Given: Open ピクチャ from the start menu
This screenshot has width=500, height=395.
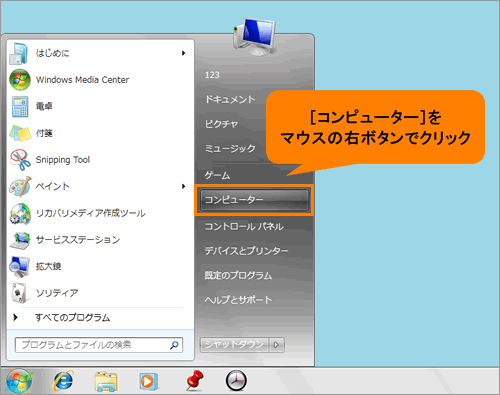Looking at the screenshot, I should (221, 124).
